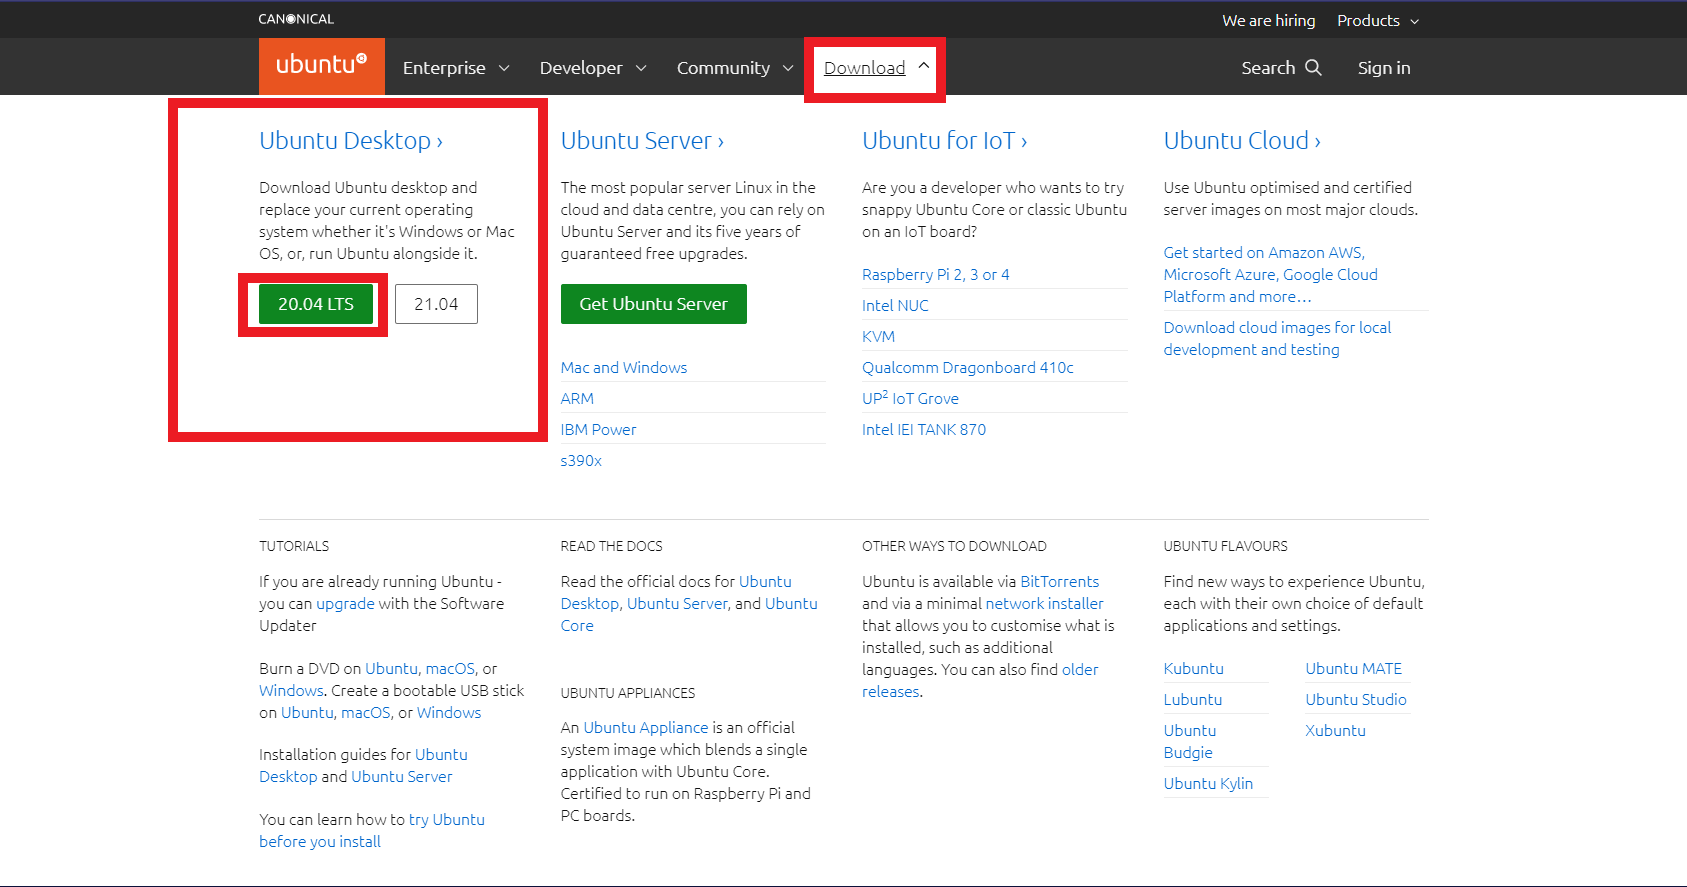
Task: Open the Lubuntu flavour link
Action: pyautogui.click(x=1192, y=700)
